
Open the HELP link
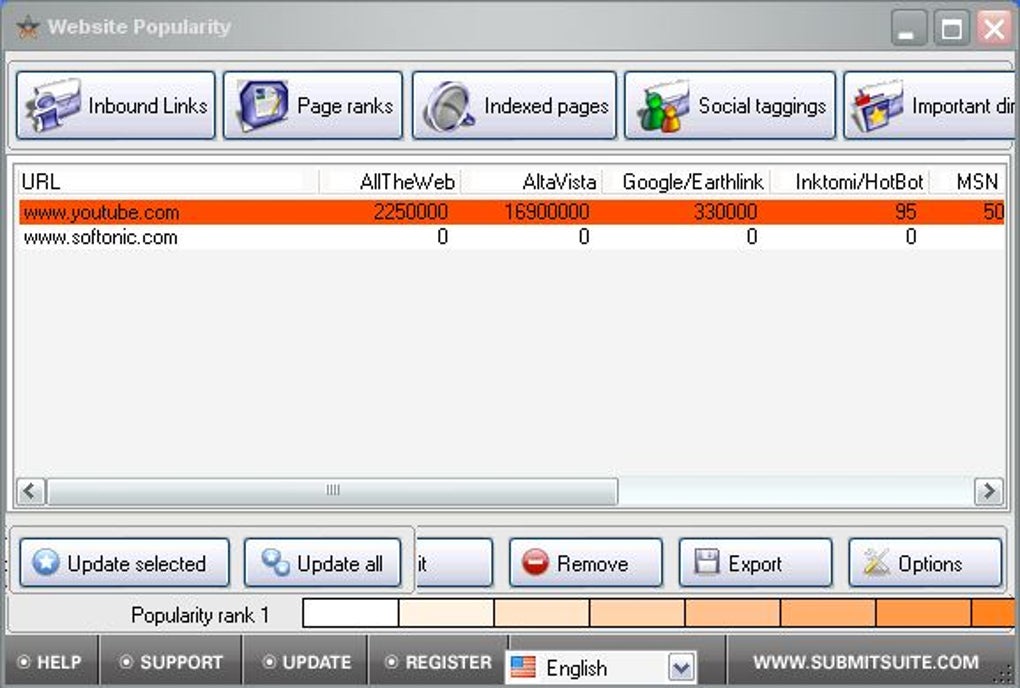point(51,662)
